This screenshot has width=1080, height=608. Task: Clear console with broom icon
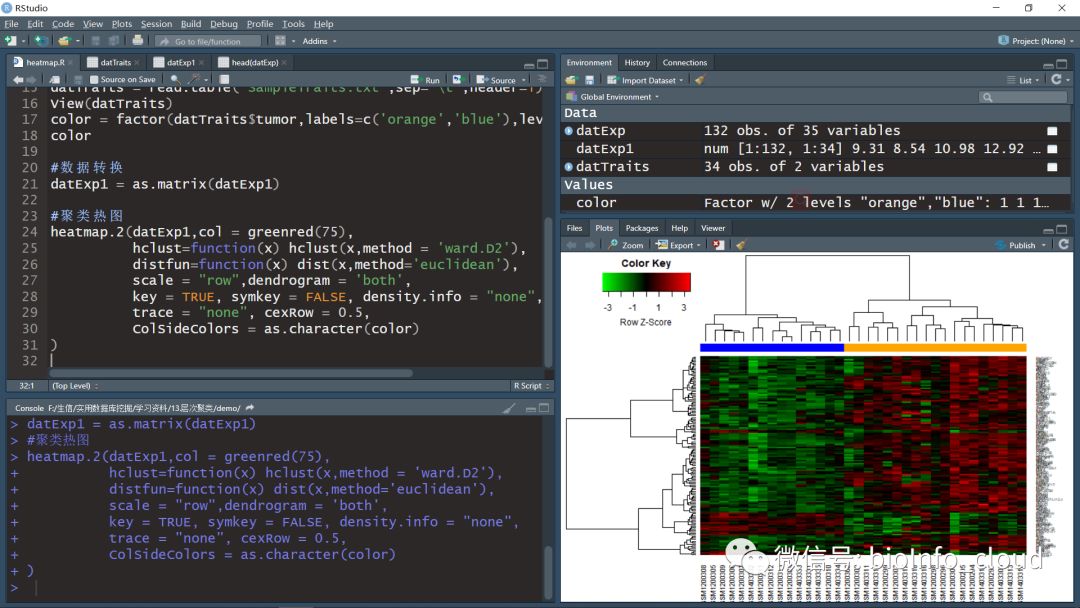(508, 408)
